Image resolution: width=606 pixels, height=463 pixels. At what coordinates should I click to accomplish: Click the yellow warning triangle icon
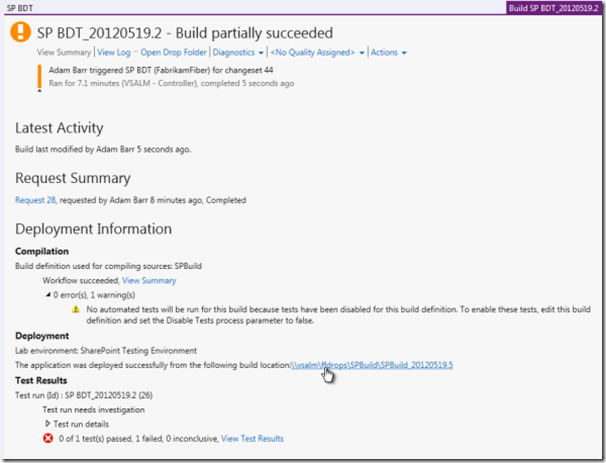click(76, 310)
